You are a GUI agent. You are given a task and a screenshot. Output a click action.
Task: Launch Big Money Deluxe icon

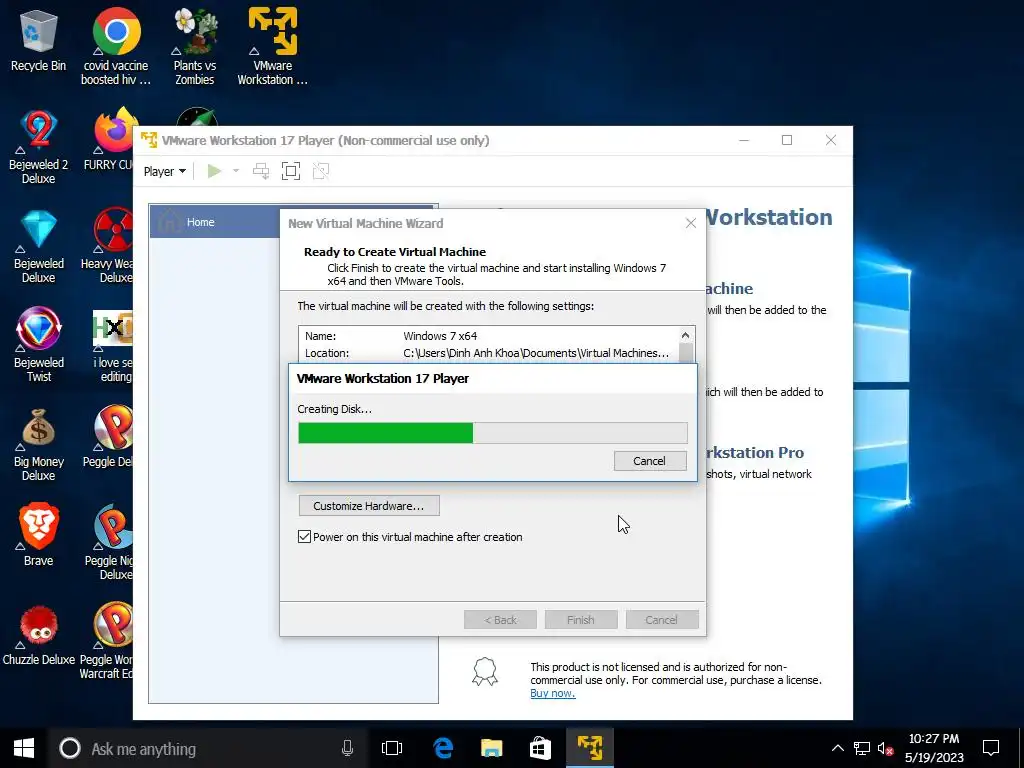[x=38, y=444]
